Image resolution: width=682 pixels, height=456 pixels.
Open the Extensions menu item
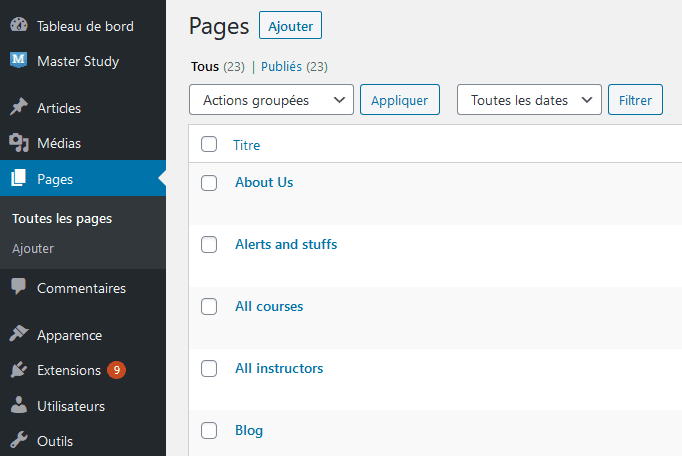83,370
